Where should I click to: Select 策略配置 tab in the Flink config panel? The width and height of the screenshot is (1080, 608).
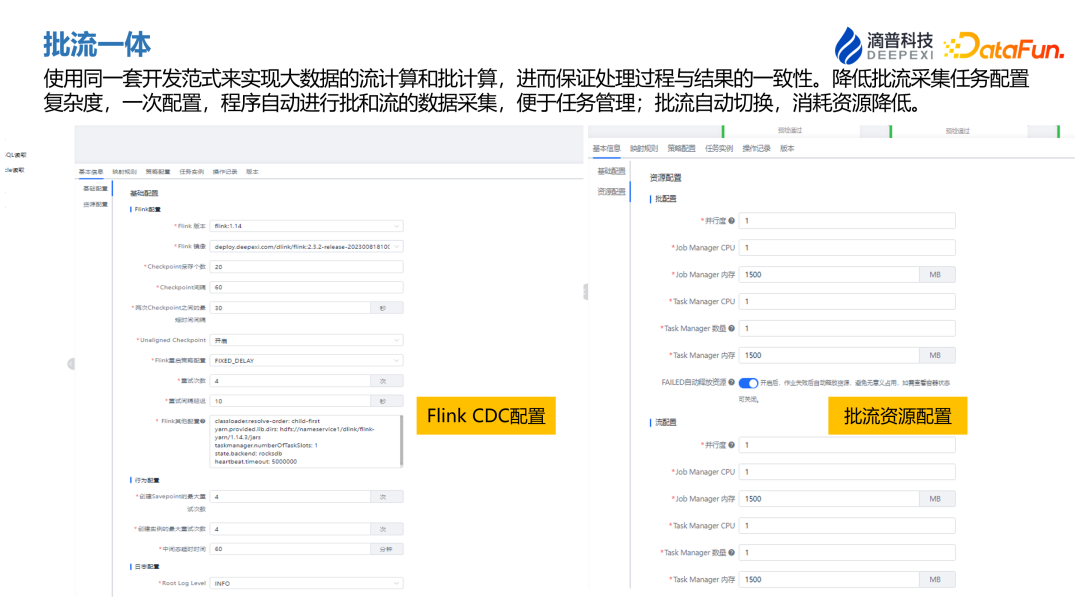pyautogui.click(x=158, y=171)
